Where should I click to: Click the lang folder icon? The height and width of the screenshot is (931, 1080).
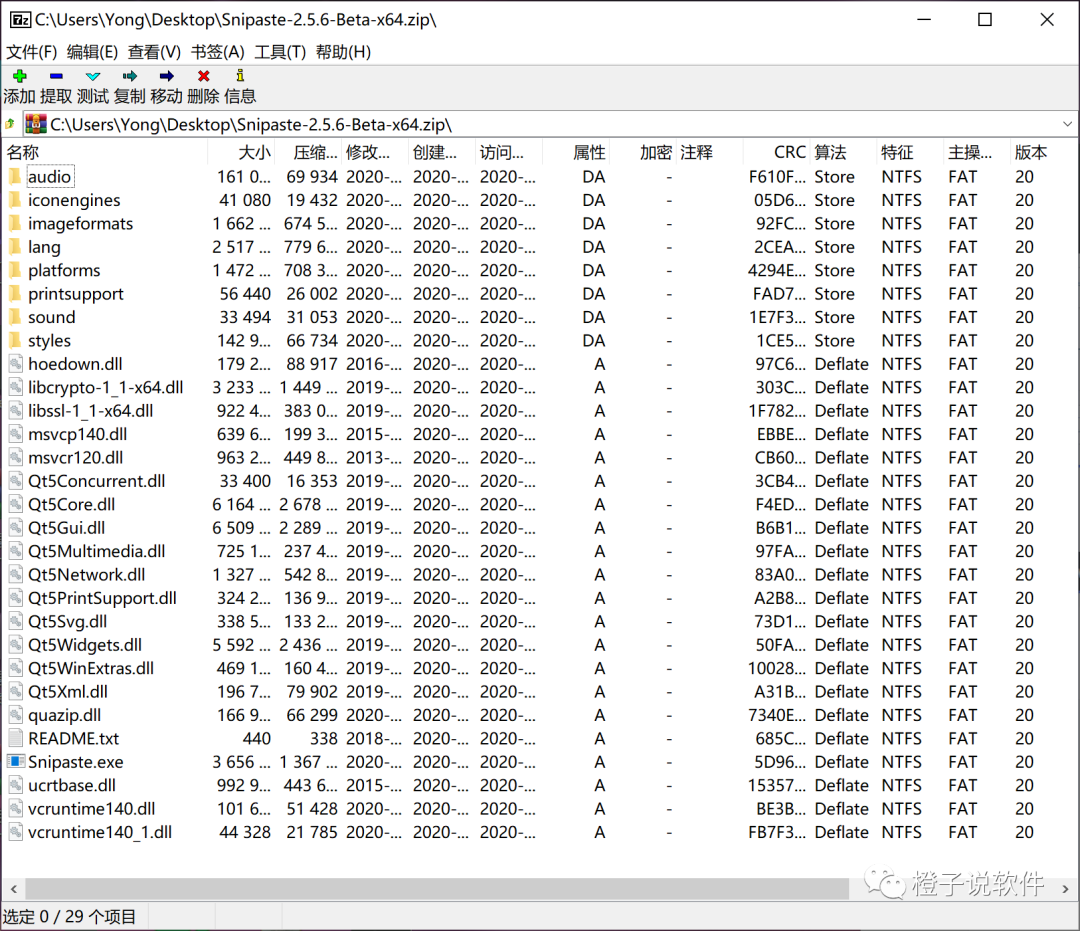[14, 247]
